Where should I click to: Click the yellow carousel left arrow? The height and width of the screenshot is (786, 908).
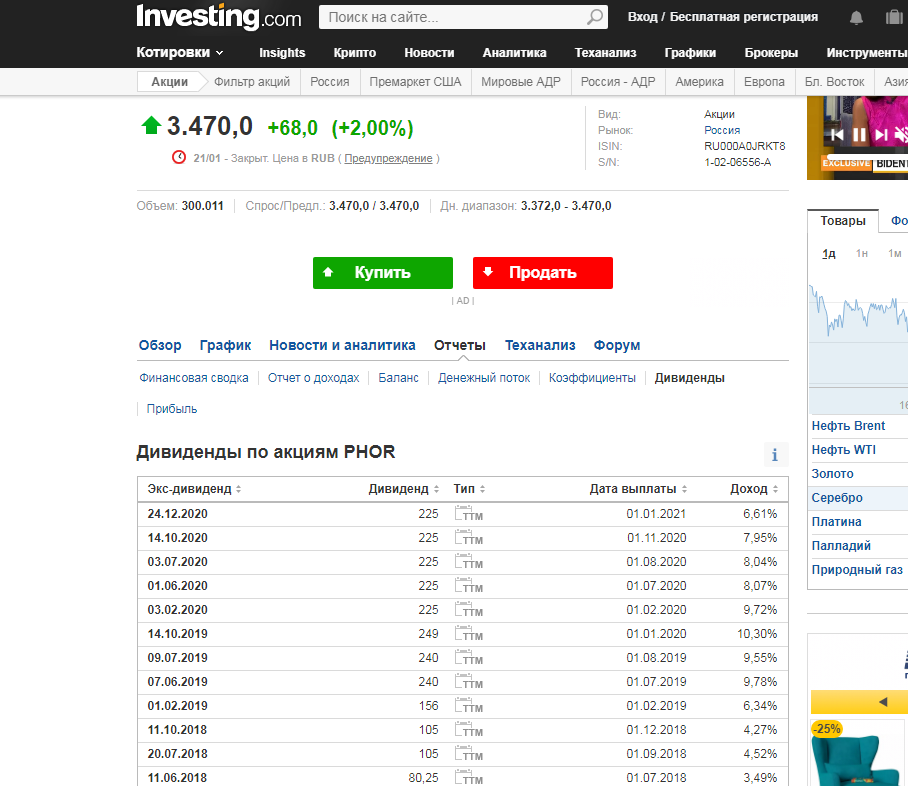pos(883,702)
